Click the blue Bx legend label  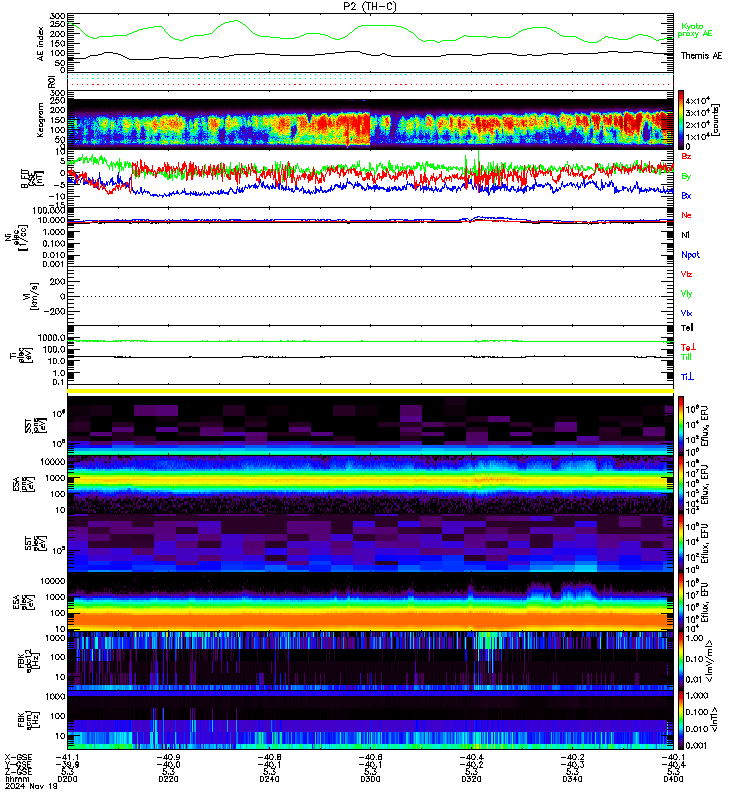[x=686, y=195]
